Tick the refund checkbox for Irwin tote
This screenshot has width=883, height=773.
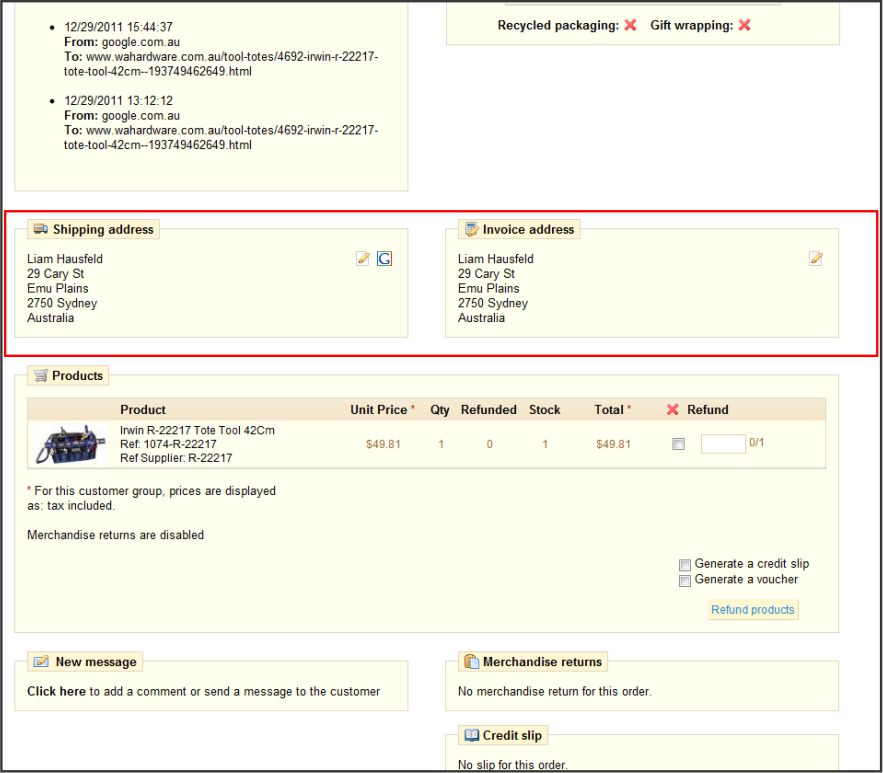click(x=679, y=444)
